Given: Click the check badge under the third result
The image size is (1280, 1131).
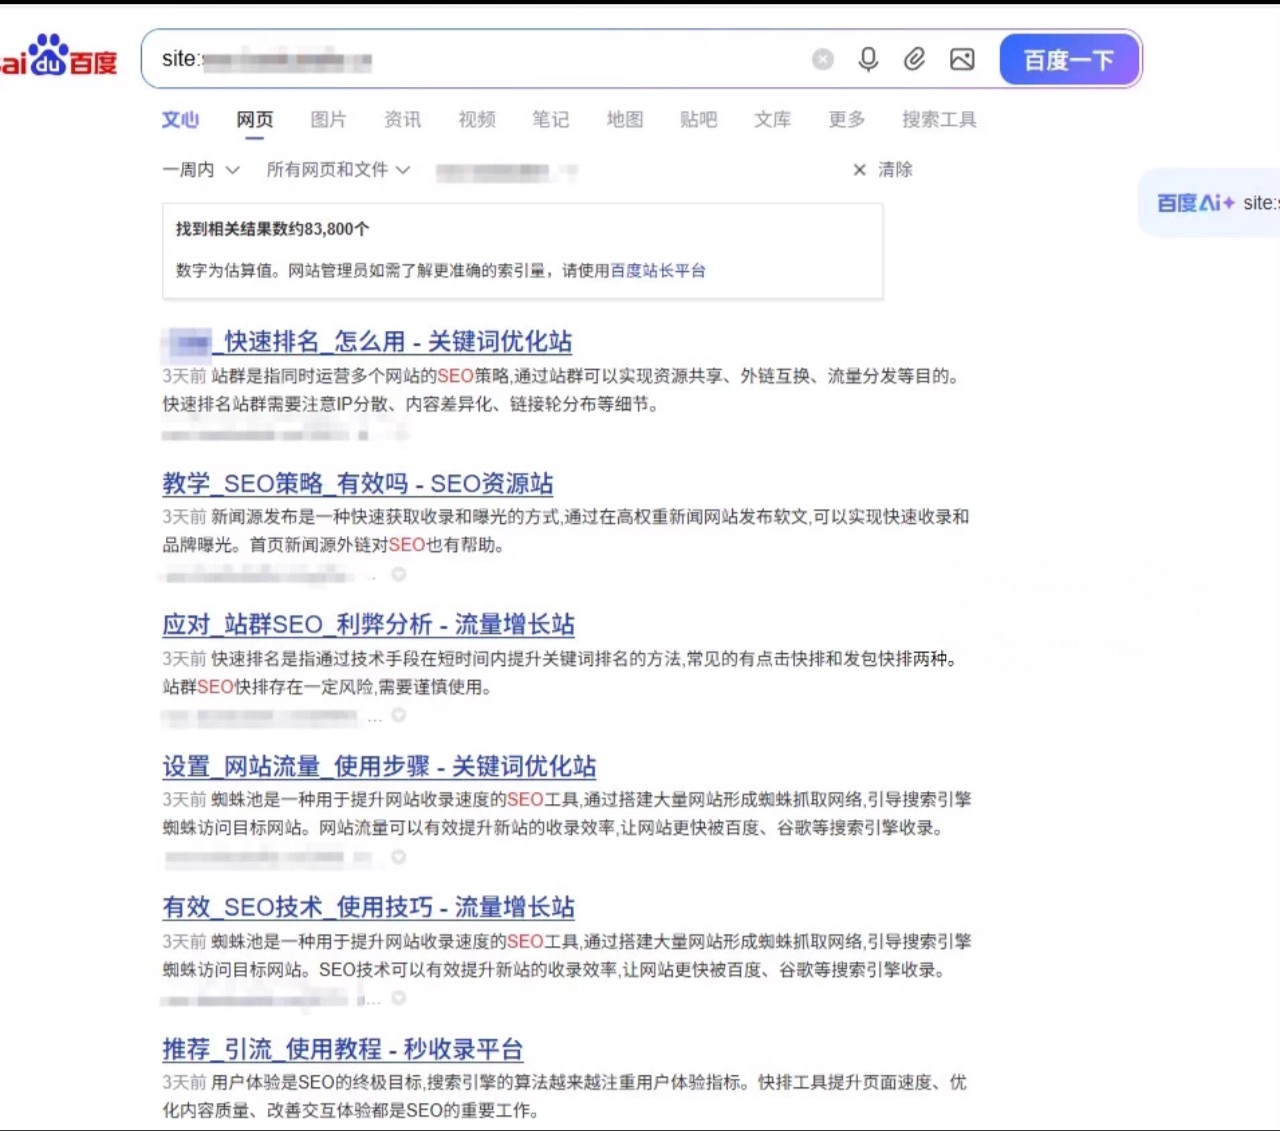Looking at the screenshot, I should [x=398, y=717].
